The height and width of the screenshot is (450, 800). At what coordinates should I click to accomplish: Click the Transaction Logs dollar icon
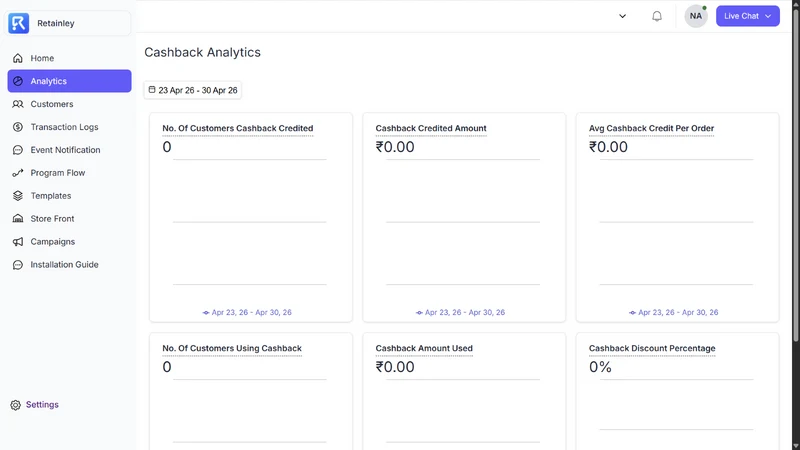(x=18, y=127)
